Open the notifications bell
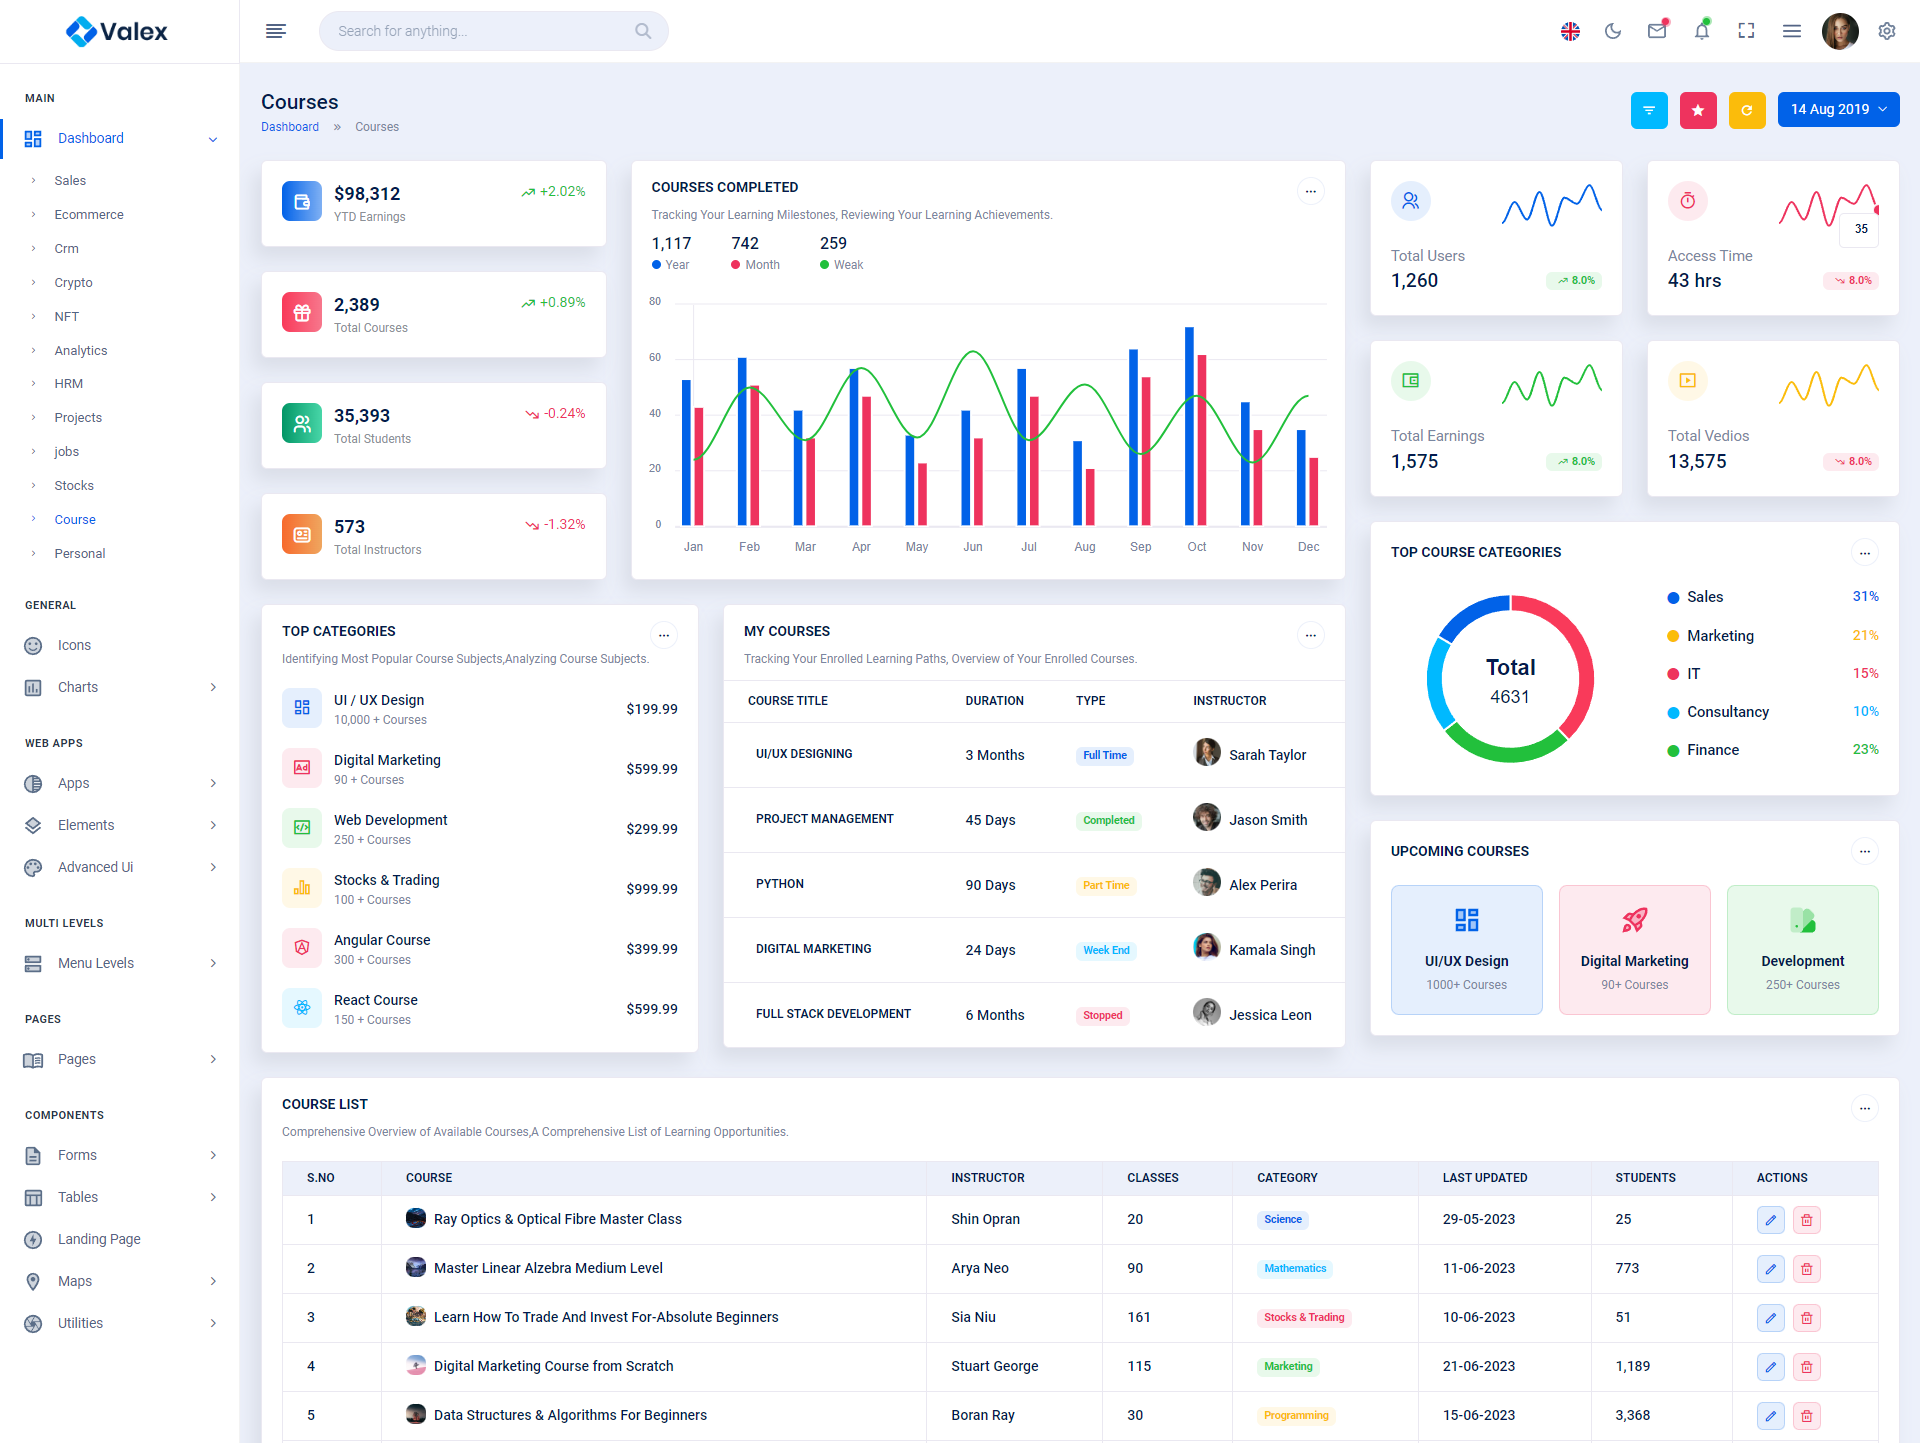 1701,31
